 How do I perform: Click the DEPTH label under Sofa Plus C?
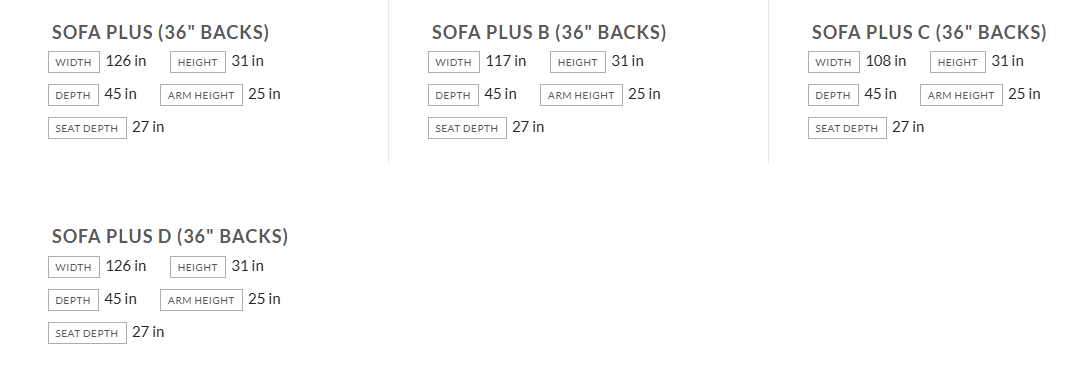coord(833,95)
